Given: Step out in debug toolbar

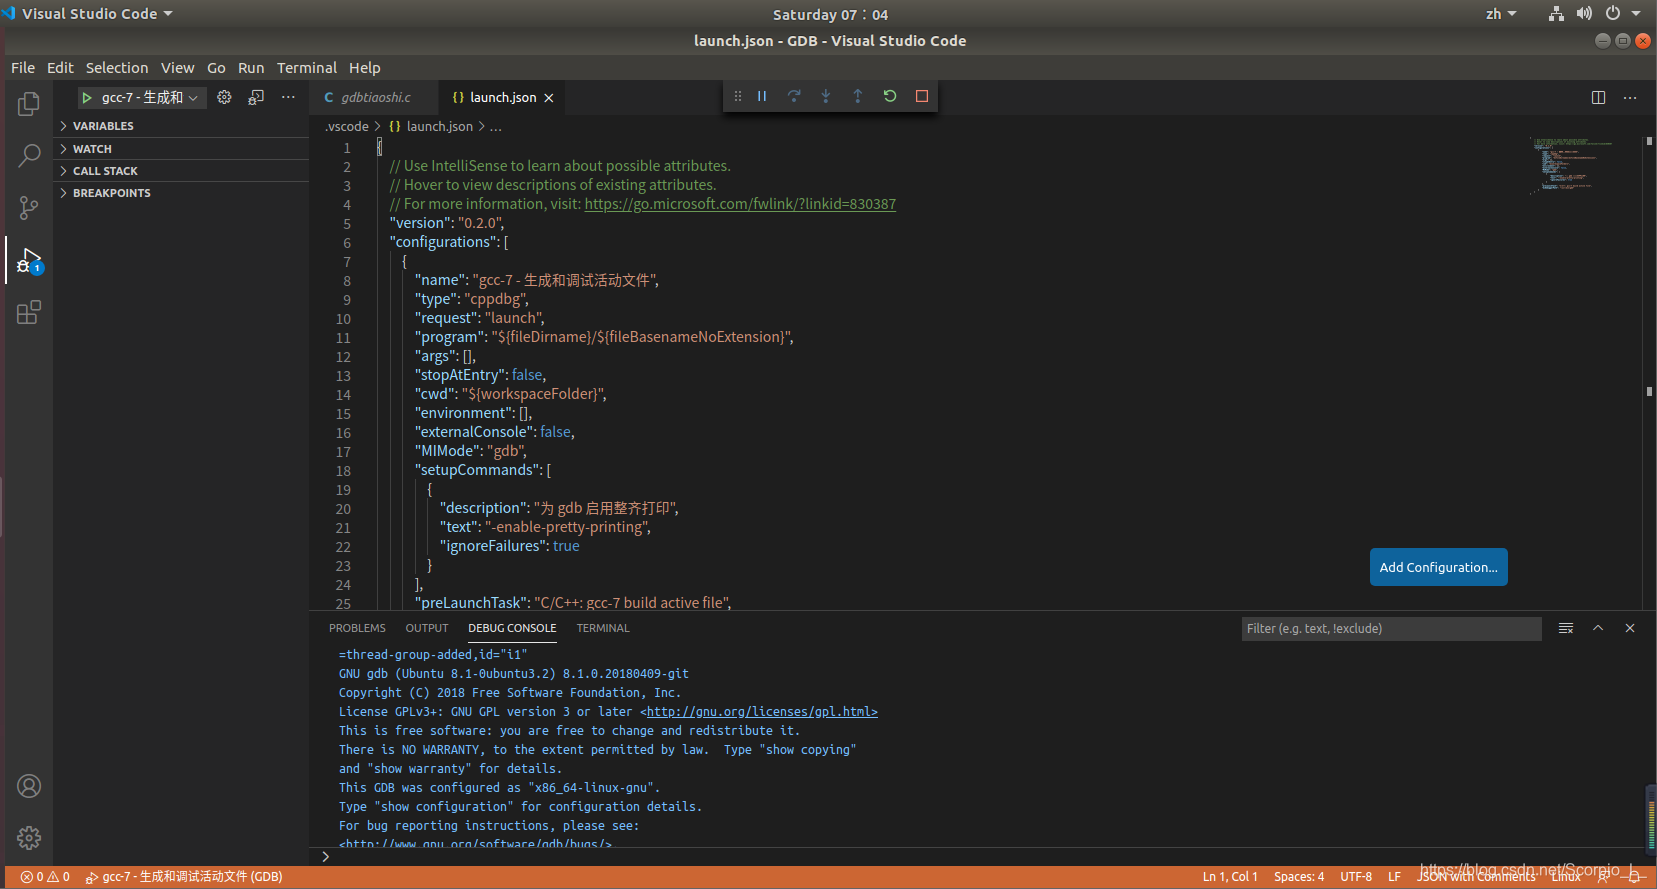Looking at the screenshot, I should 858,96.
